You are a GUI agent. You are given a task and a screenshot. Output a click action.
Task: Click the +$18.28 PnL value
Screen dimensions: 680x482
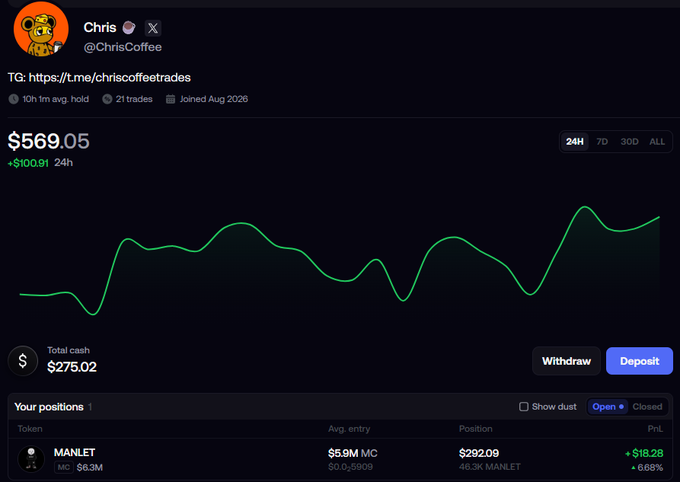644,453
